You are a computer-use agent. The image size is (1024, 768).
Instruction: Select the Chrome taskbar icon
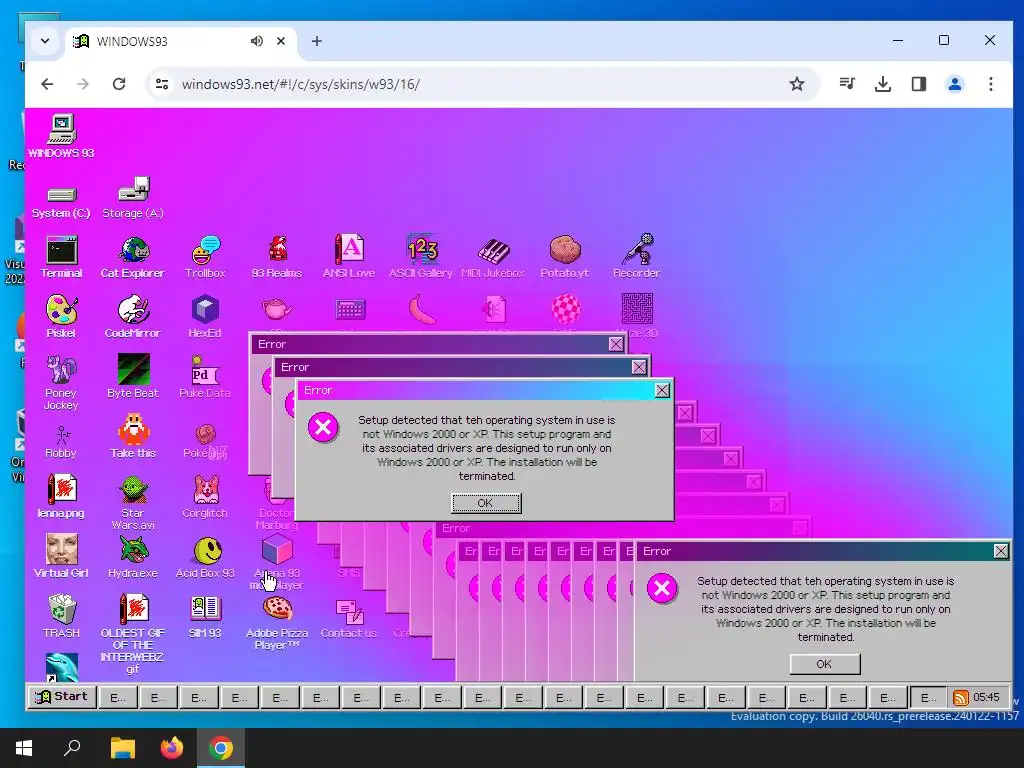point(221,748)
